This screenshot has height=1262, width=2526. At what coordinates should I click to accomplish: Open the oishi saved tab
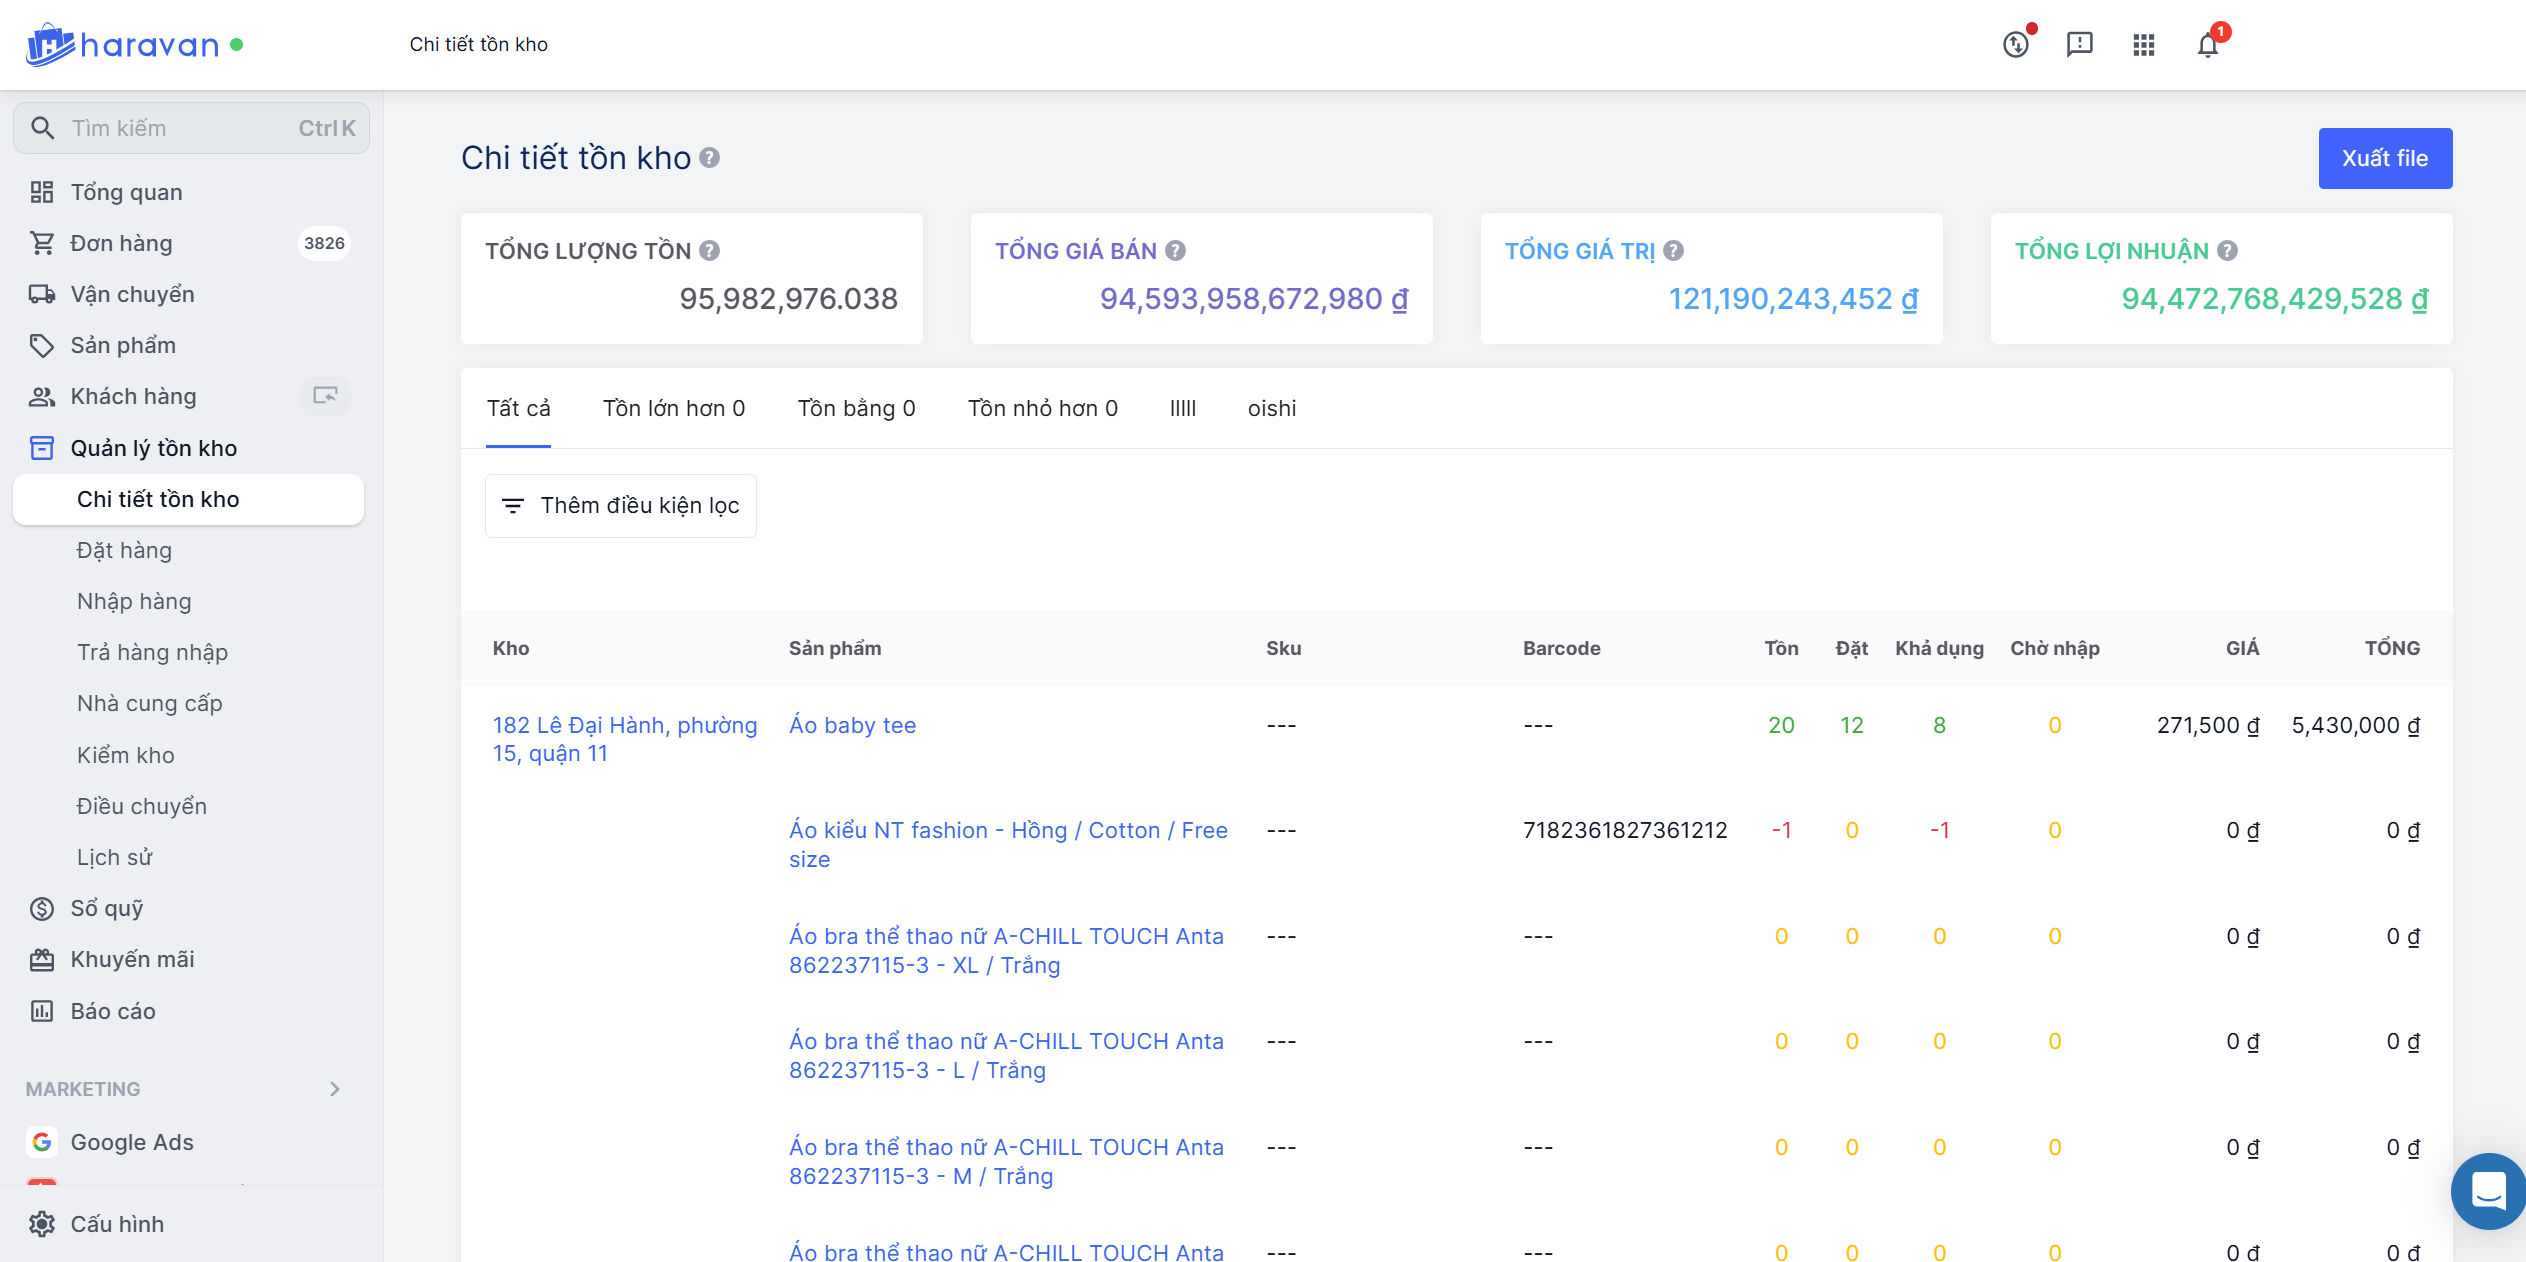(x=1271, y=408)
